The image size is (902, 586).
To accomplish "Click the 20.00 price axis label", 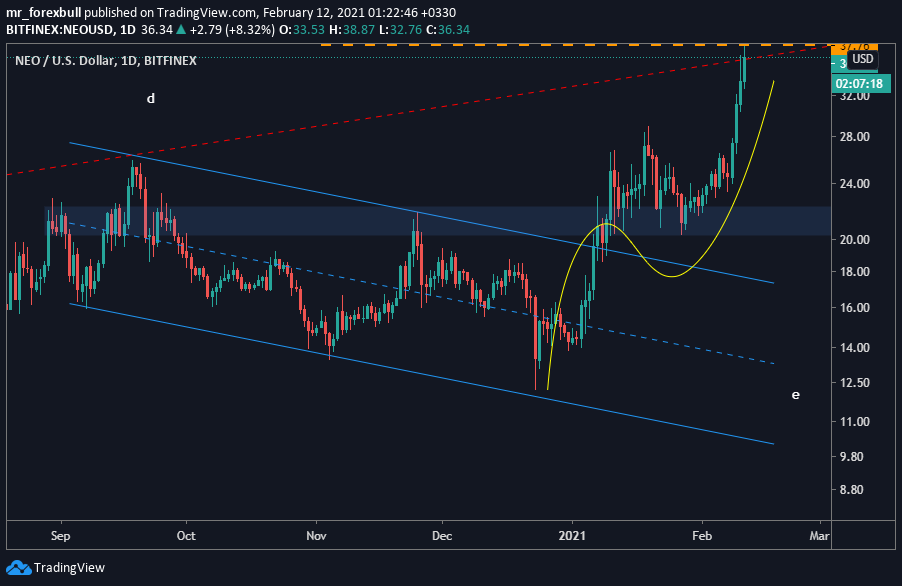I will click(x=855, y=240).
